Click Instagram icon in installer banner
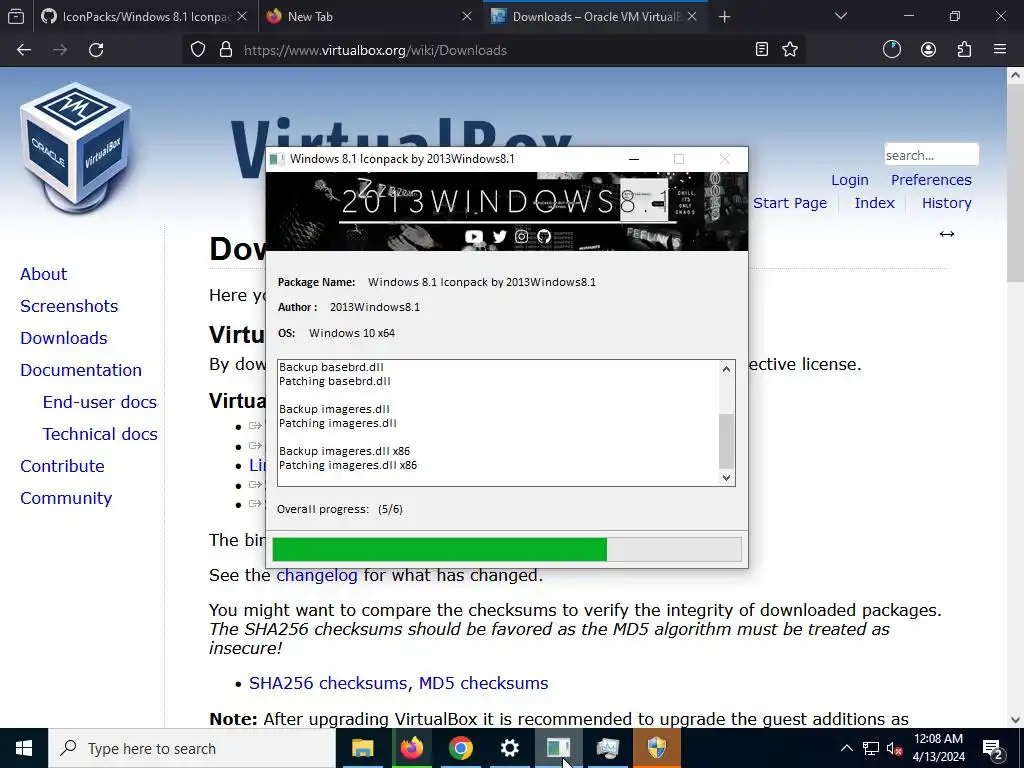Image resolution: width=1024 pixels, height=768 pixels. [521, 236]
